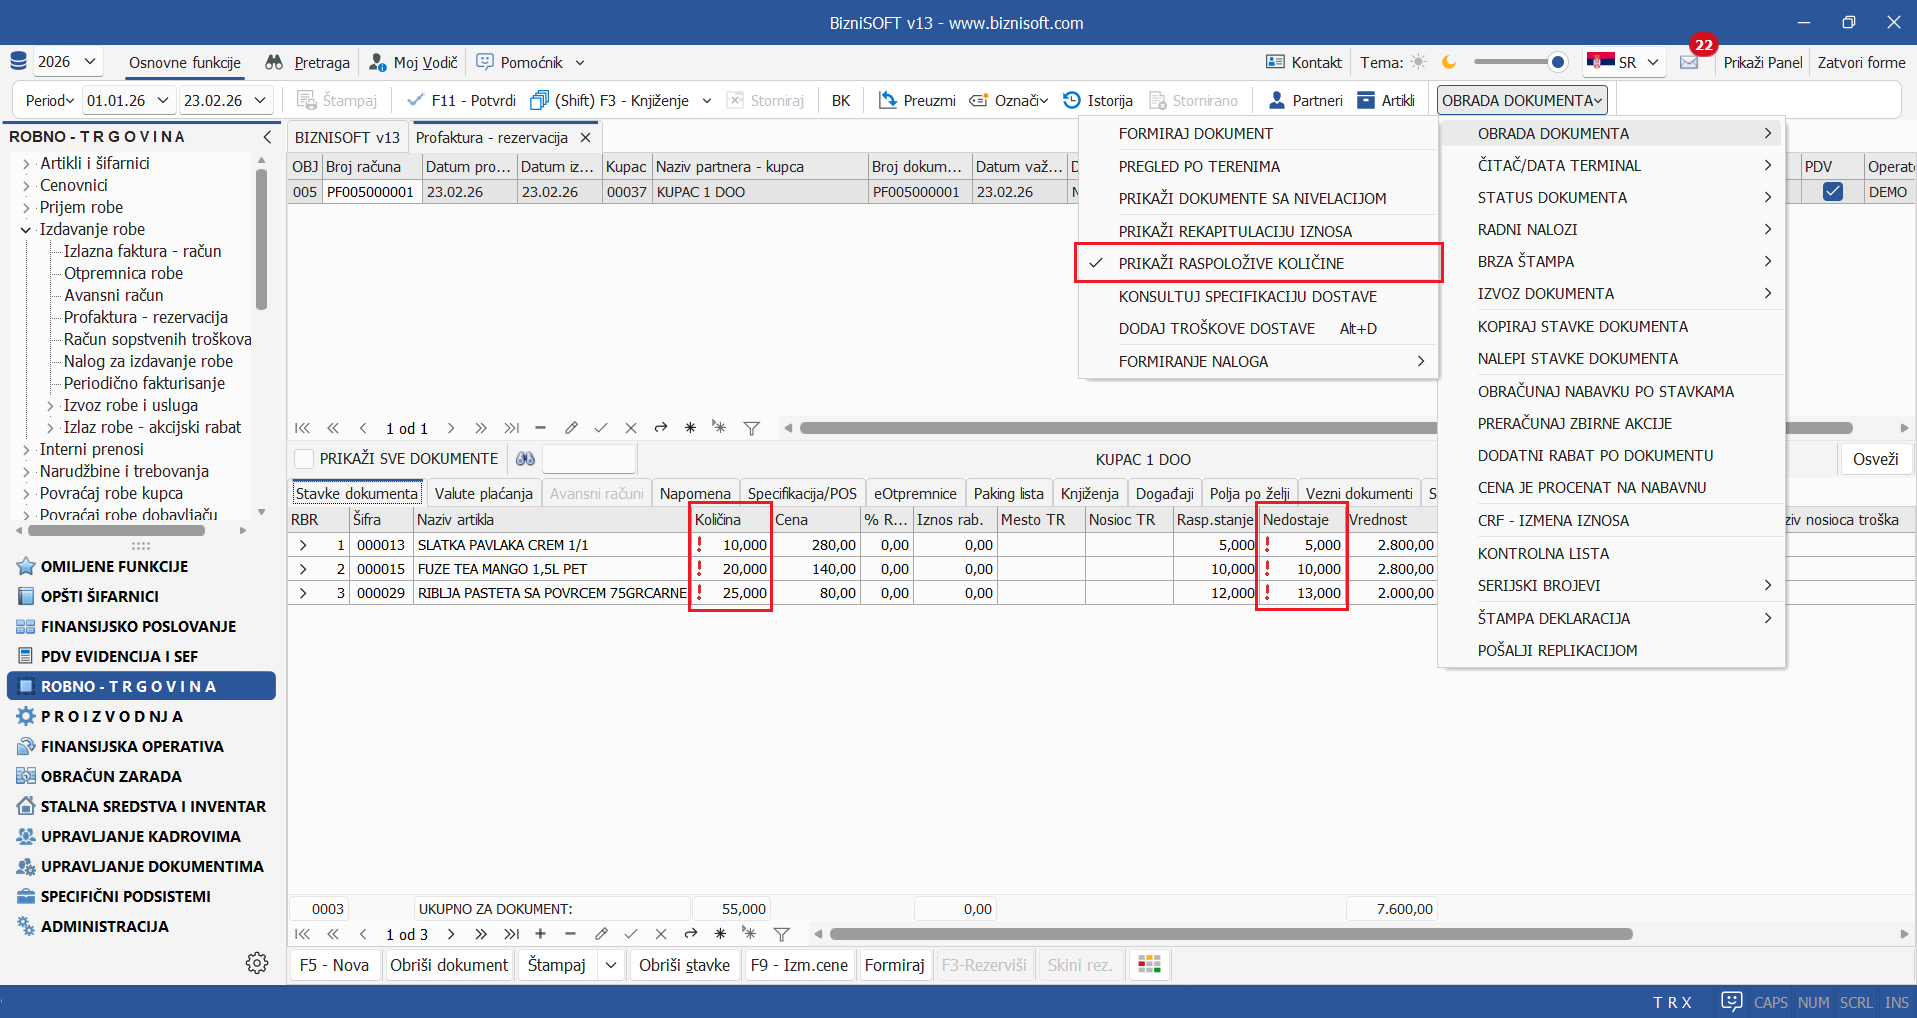The width and height of the screenshot is (1917, 1018).
Task: Open the mail notifications envelope icon
Action: click(1689, 62)
